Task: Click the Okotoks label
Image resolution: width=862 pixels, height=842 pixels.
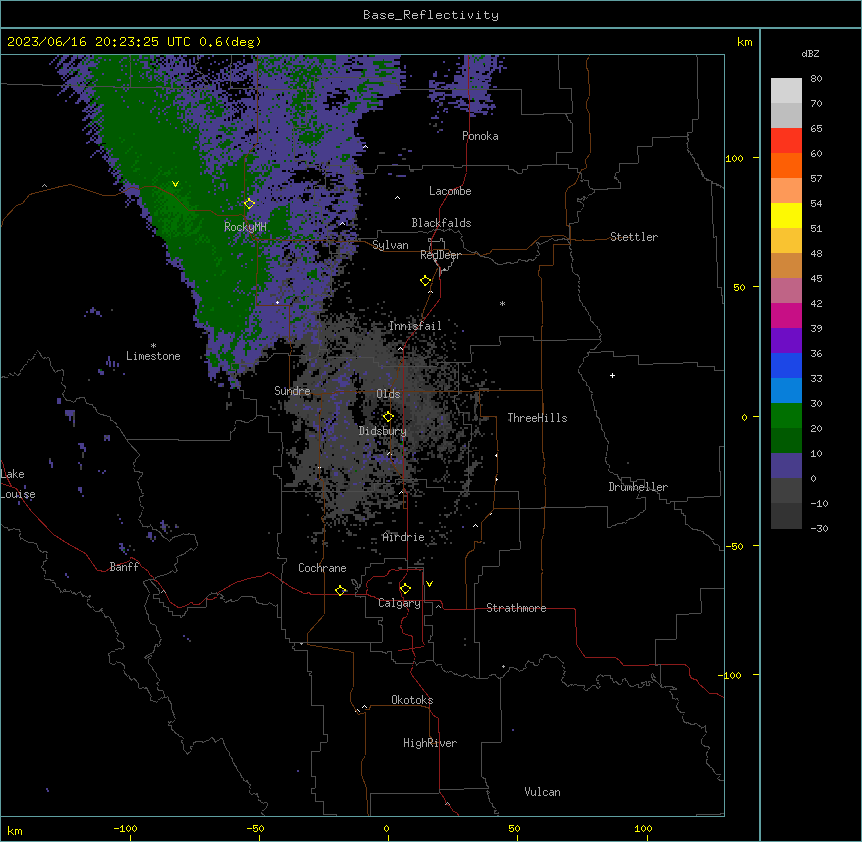Action: pyautogui.click(x=412, y=700)
